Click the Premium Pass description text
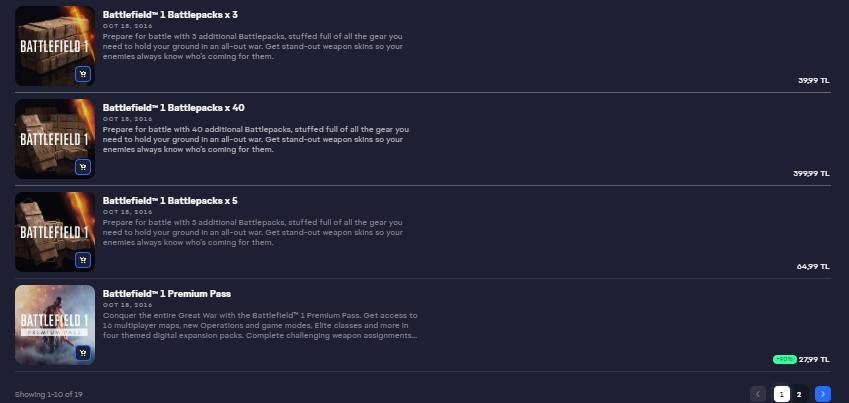The height and width of the screenshot is (403, 849). [x=260, y=325]
